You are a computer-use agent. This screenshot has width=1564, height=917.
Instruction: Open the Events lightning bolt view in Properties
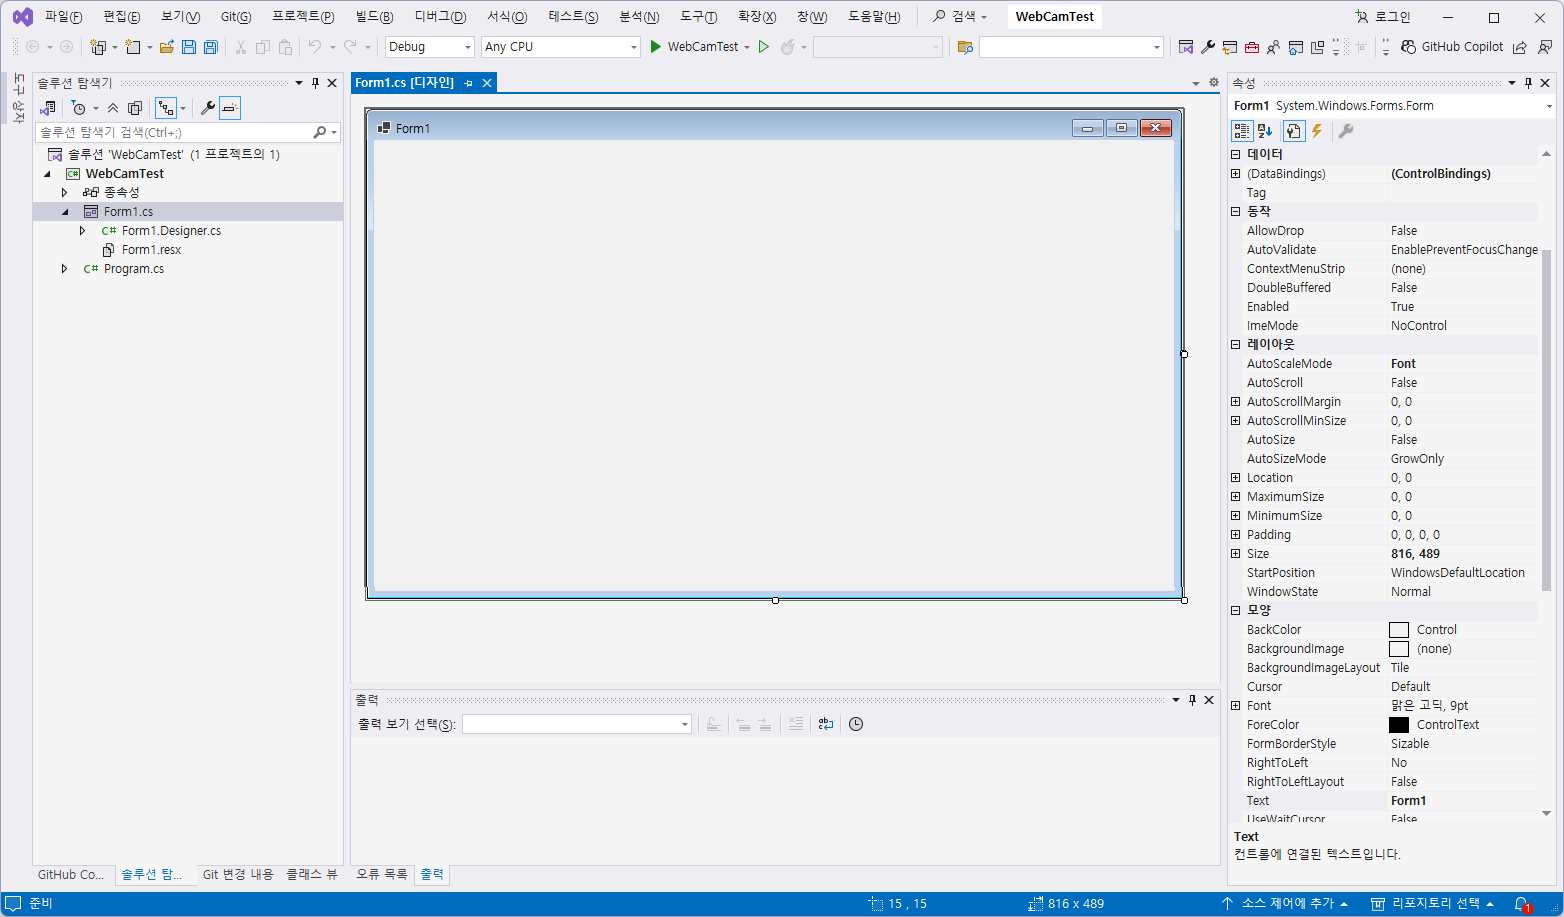[x=1317, y=131]
